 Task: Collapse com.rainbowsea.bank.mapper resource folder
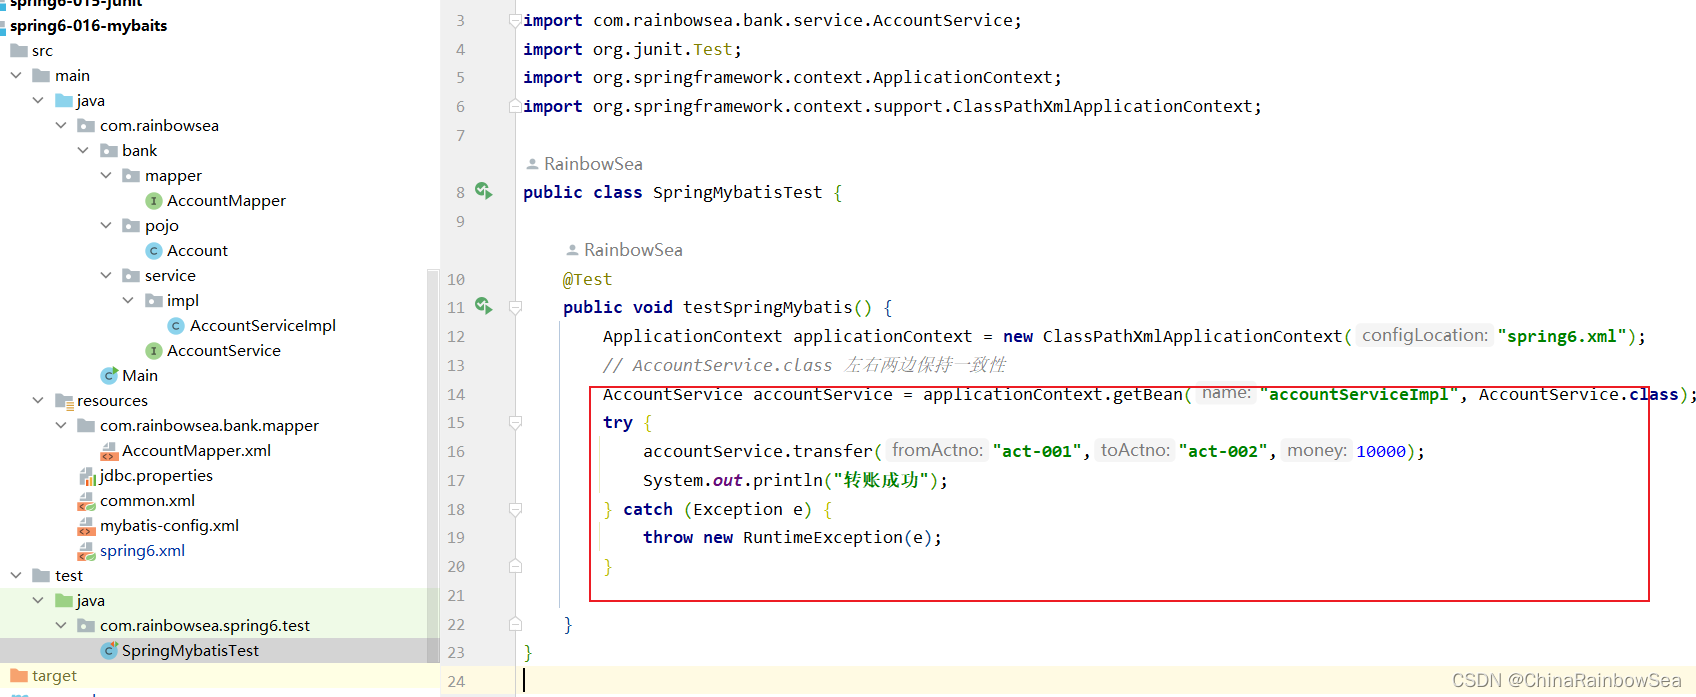61,425
